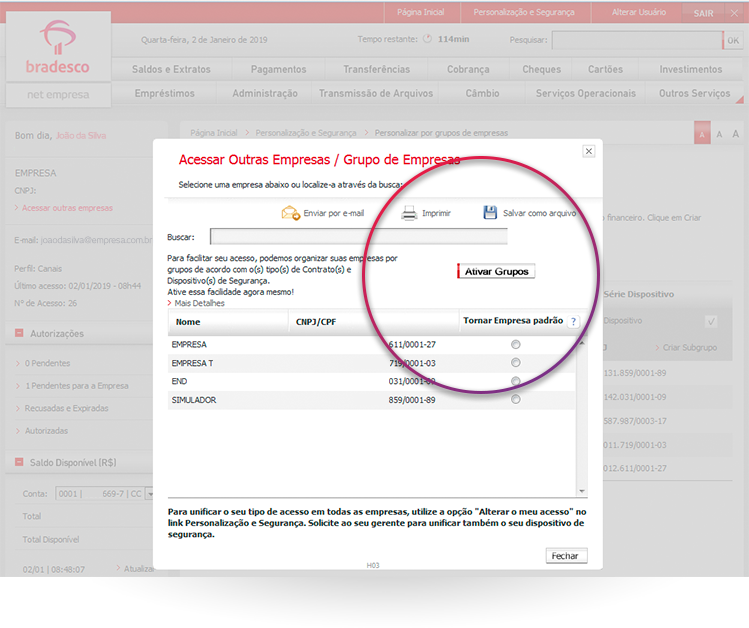
Task: Click the Atualizar link near timestamp
Action: click(139, 568)
